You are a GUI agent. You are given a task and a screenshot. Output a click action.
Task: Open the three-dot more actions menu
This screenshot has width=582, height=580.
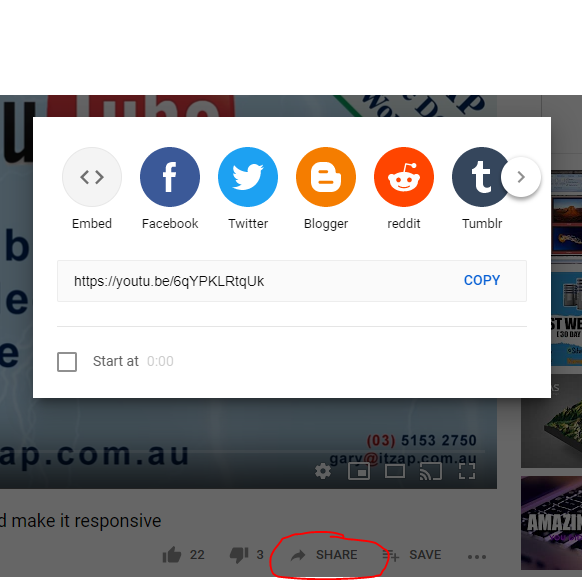(x=477, y=557)
